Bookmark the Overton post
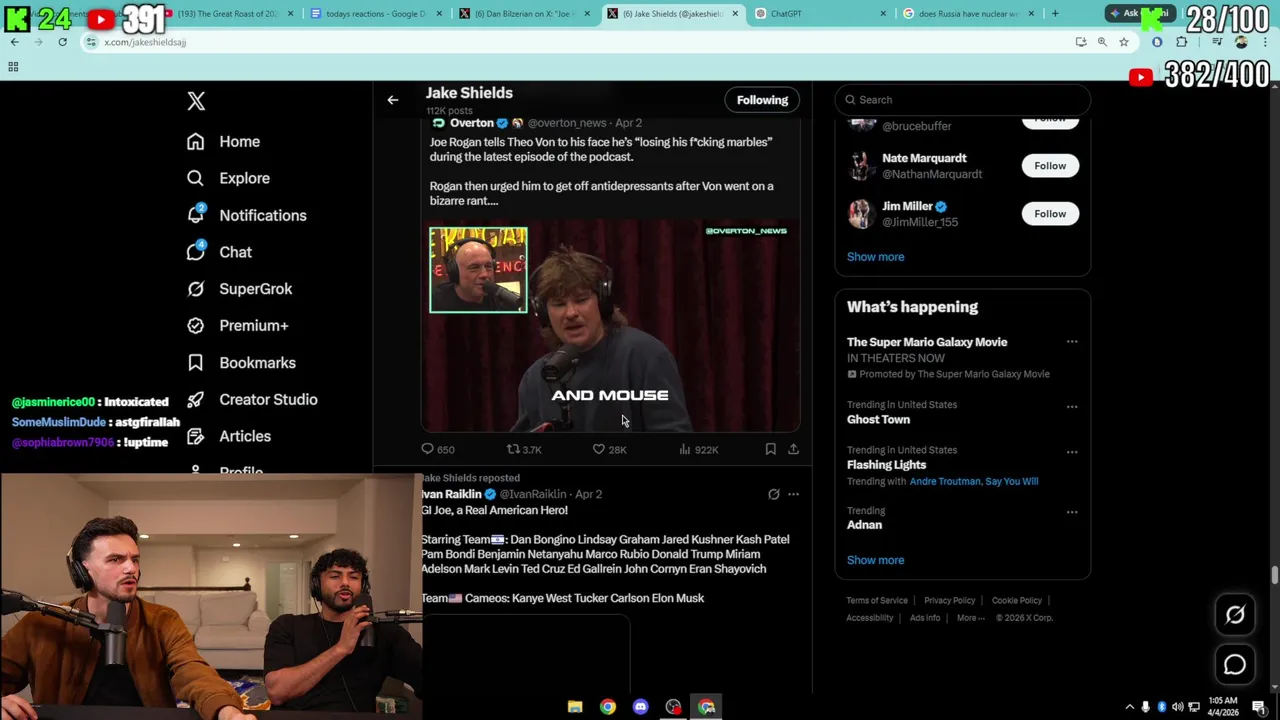Image resolution: width=1280 pixels, height=720 pixels. pyautogui.click(x=770, y=450)
